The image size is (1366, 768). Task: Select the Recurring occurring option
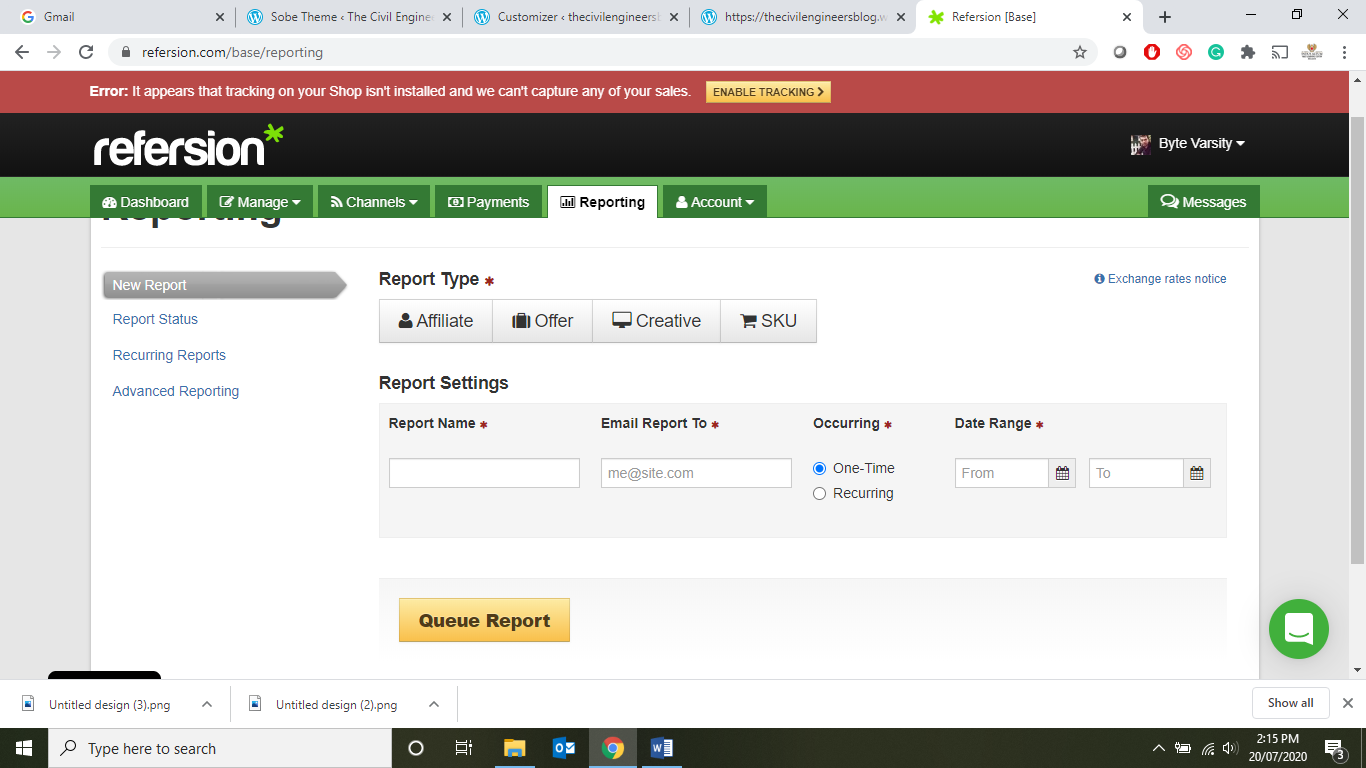tap(820, 493)
